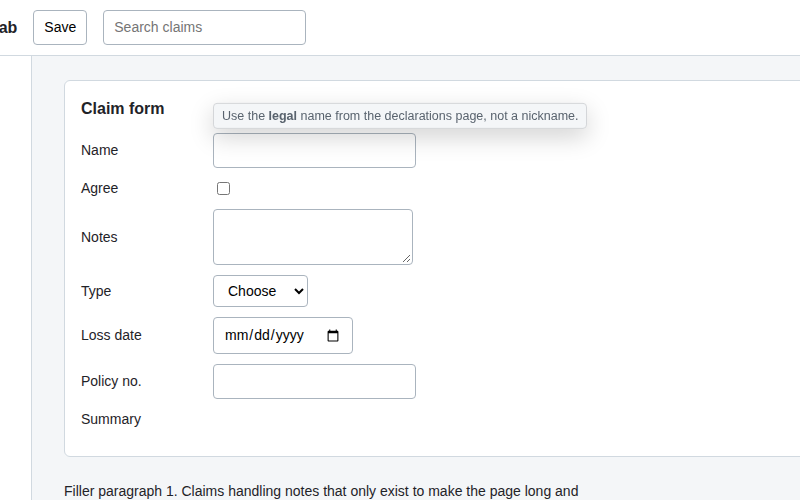Image resolution: width=800 pixels, height=500 pixels.
Task: Click the Claim form heading
Action: 122,108
